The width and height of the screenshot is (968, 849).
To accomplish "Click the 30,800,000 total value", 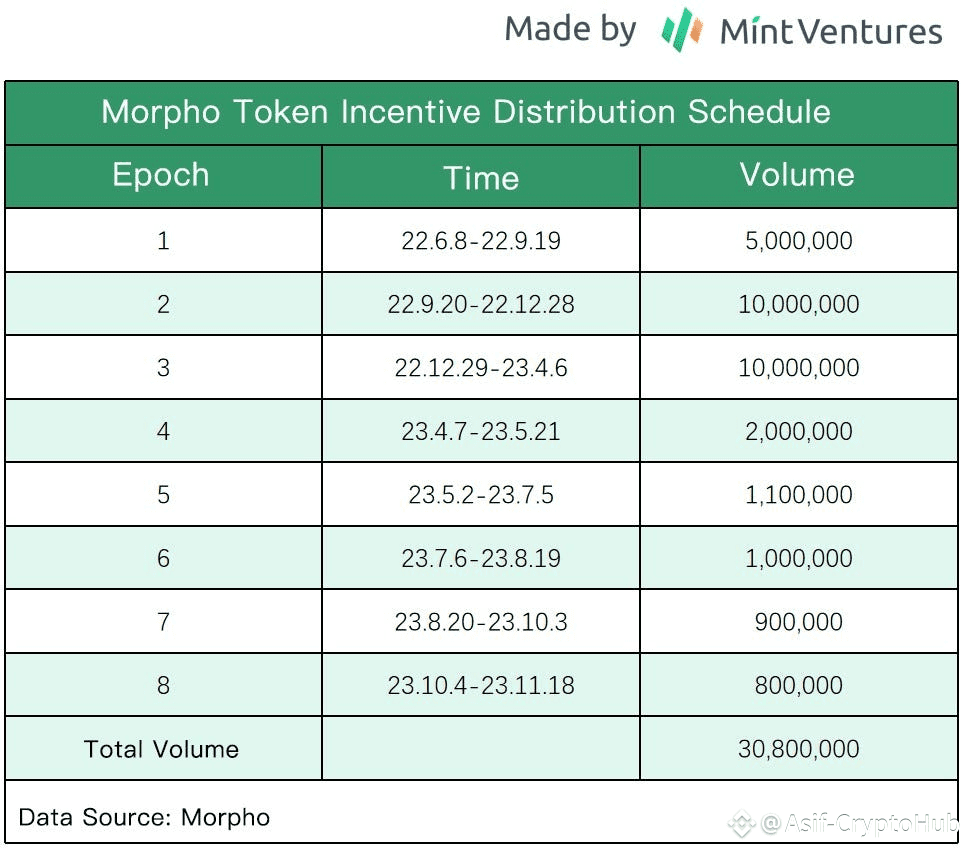I will click(x=799, y=749).
